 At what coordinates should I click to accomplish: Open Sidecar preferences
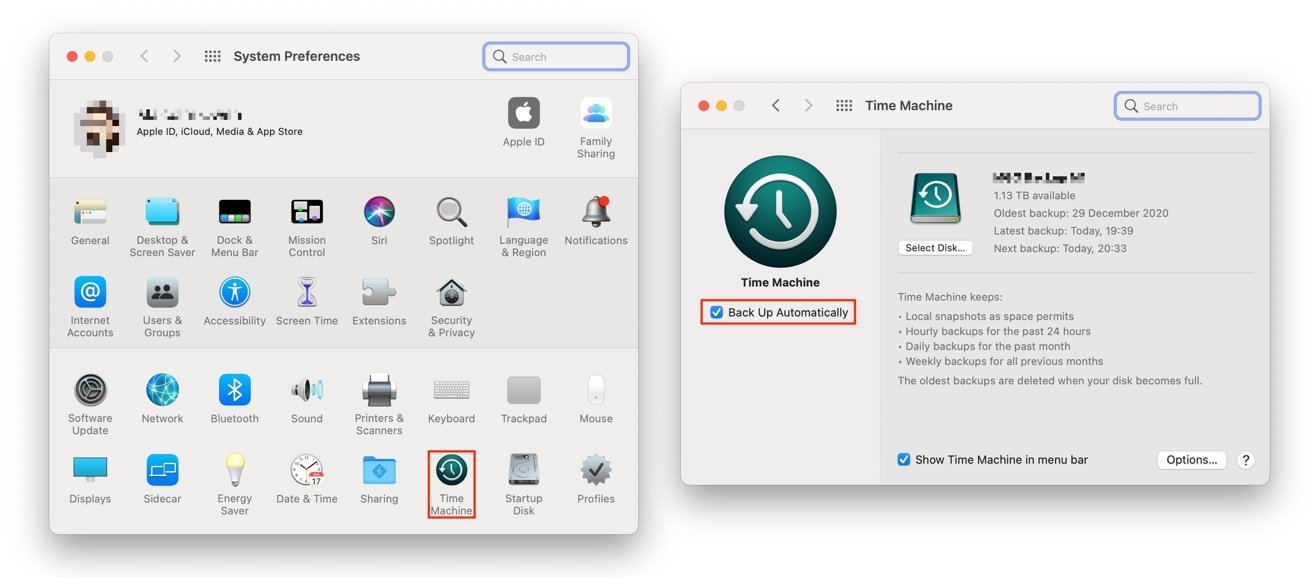(162, 470)
